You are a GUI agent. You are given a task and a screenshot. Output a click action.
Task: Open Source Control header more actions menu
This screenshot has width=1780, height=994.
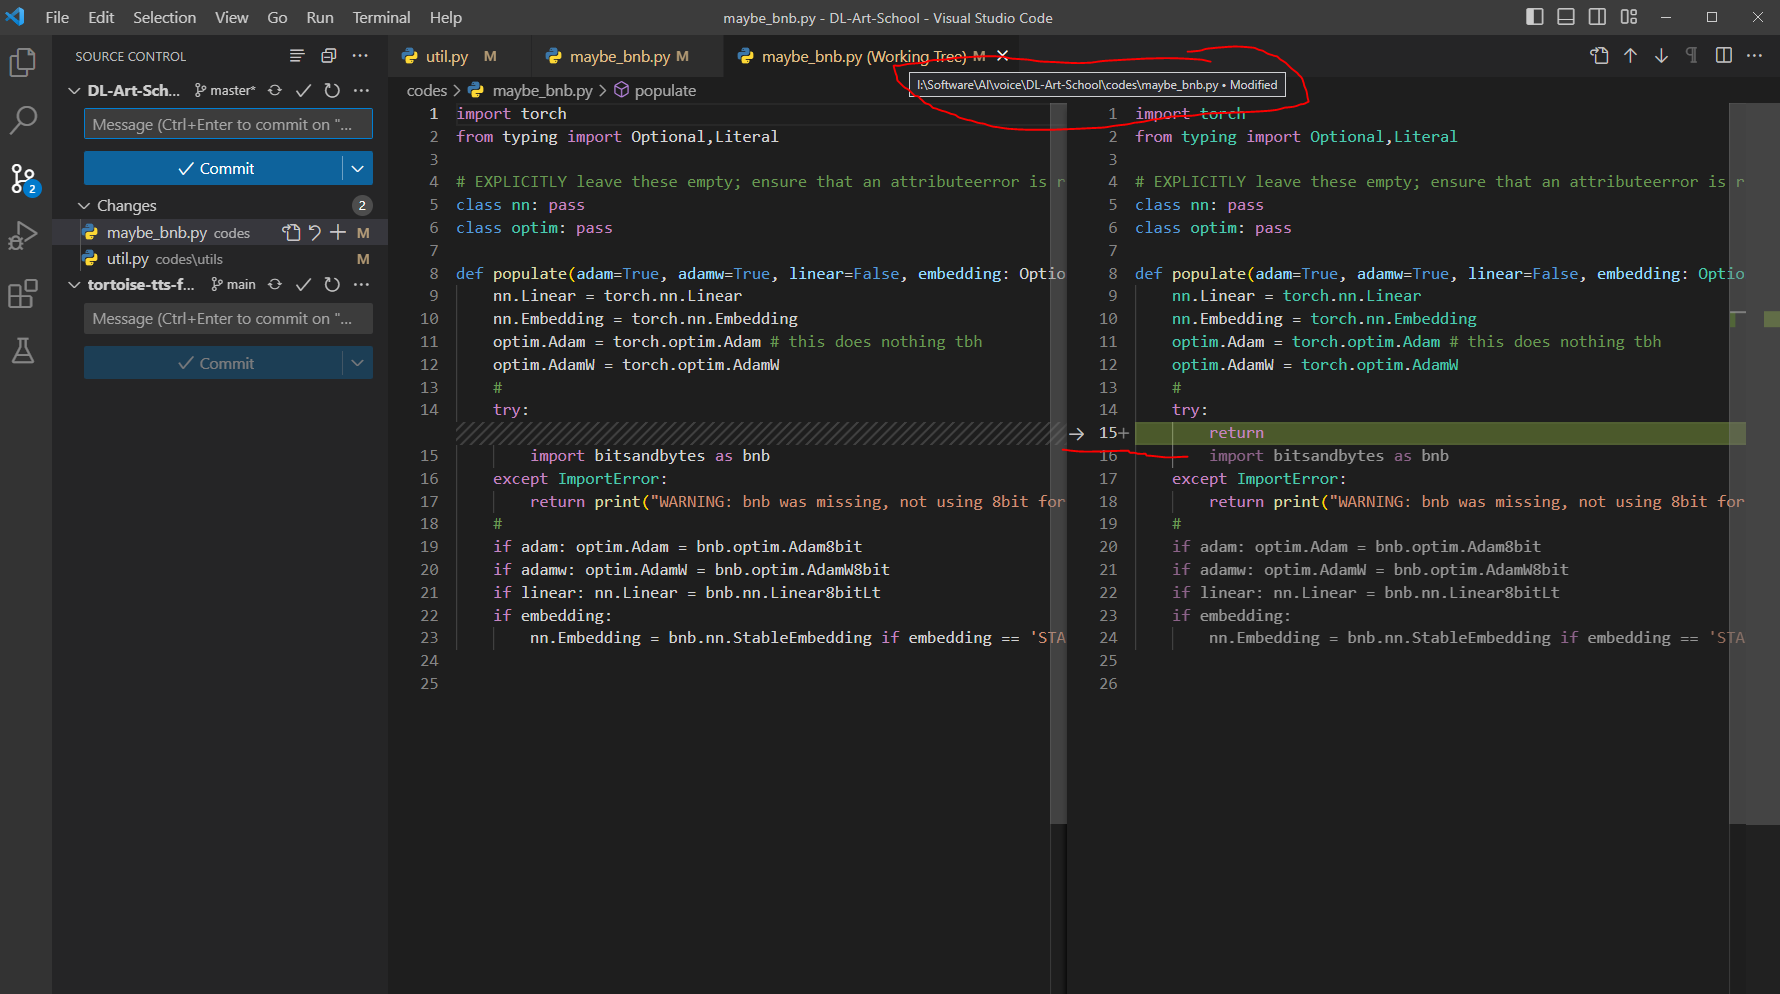360,56
